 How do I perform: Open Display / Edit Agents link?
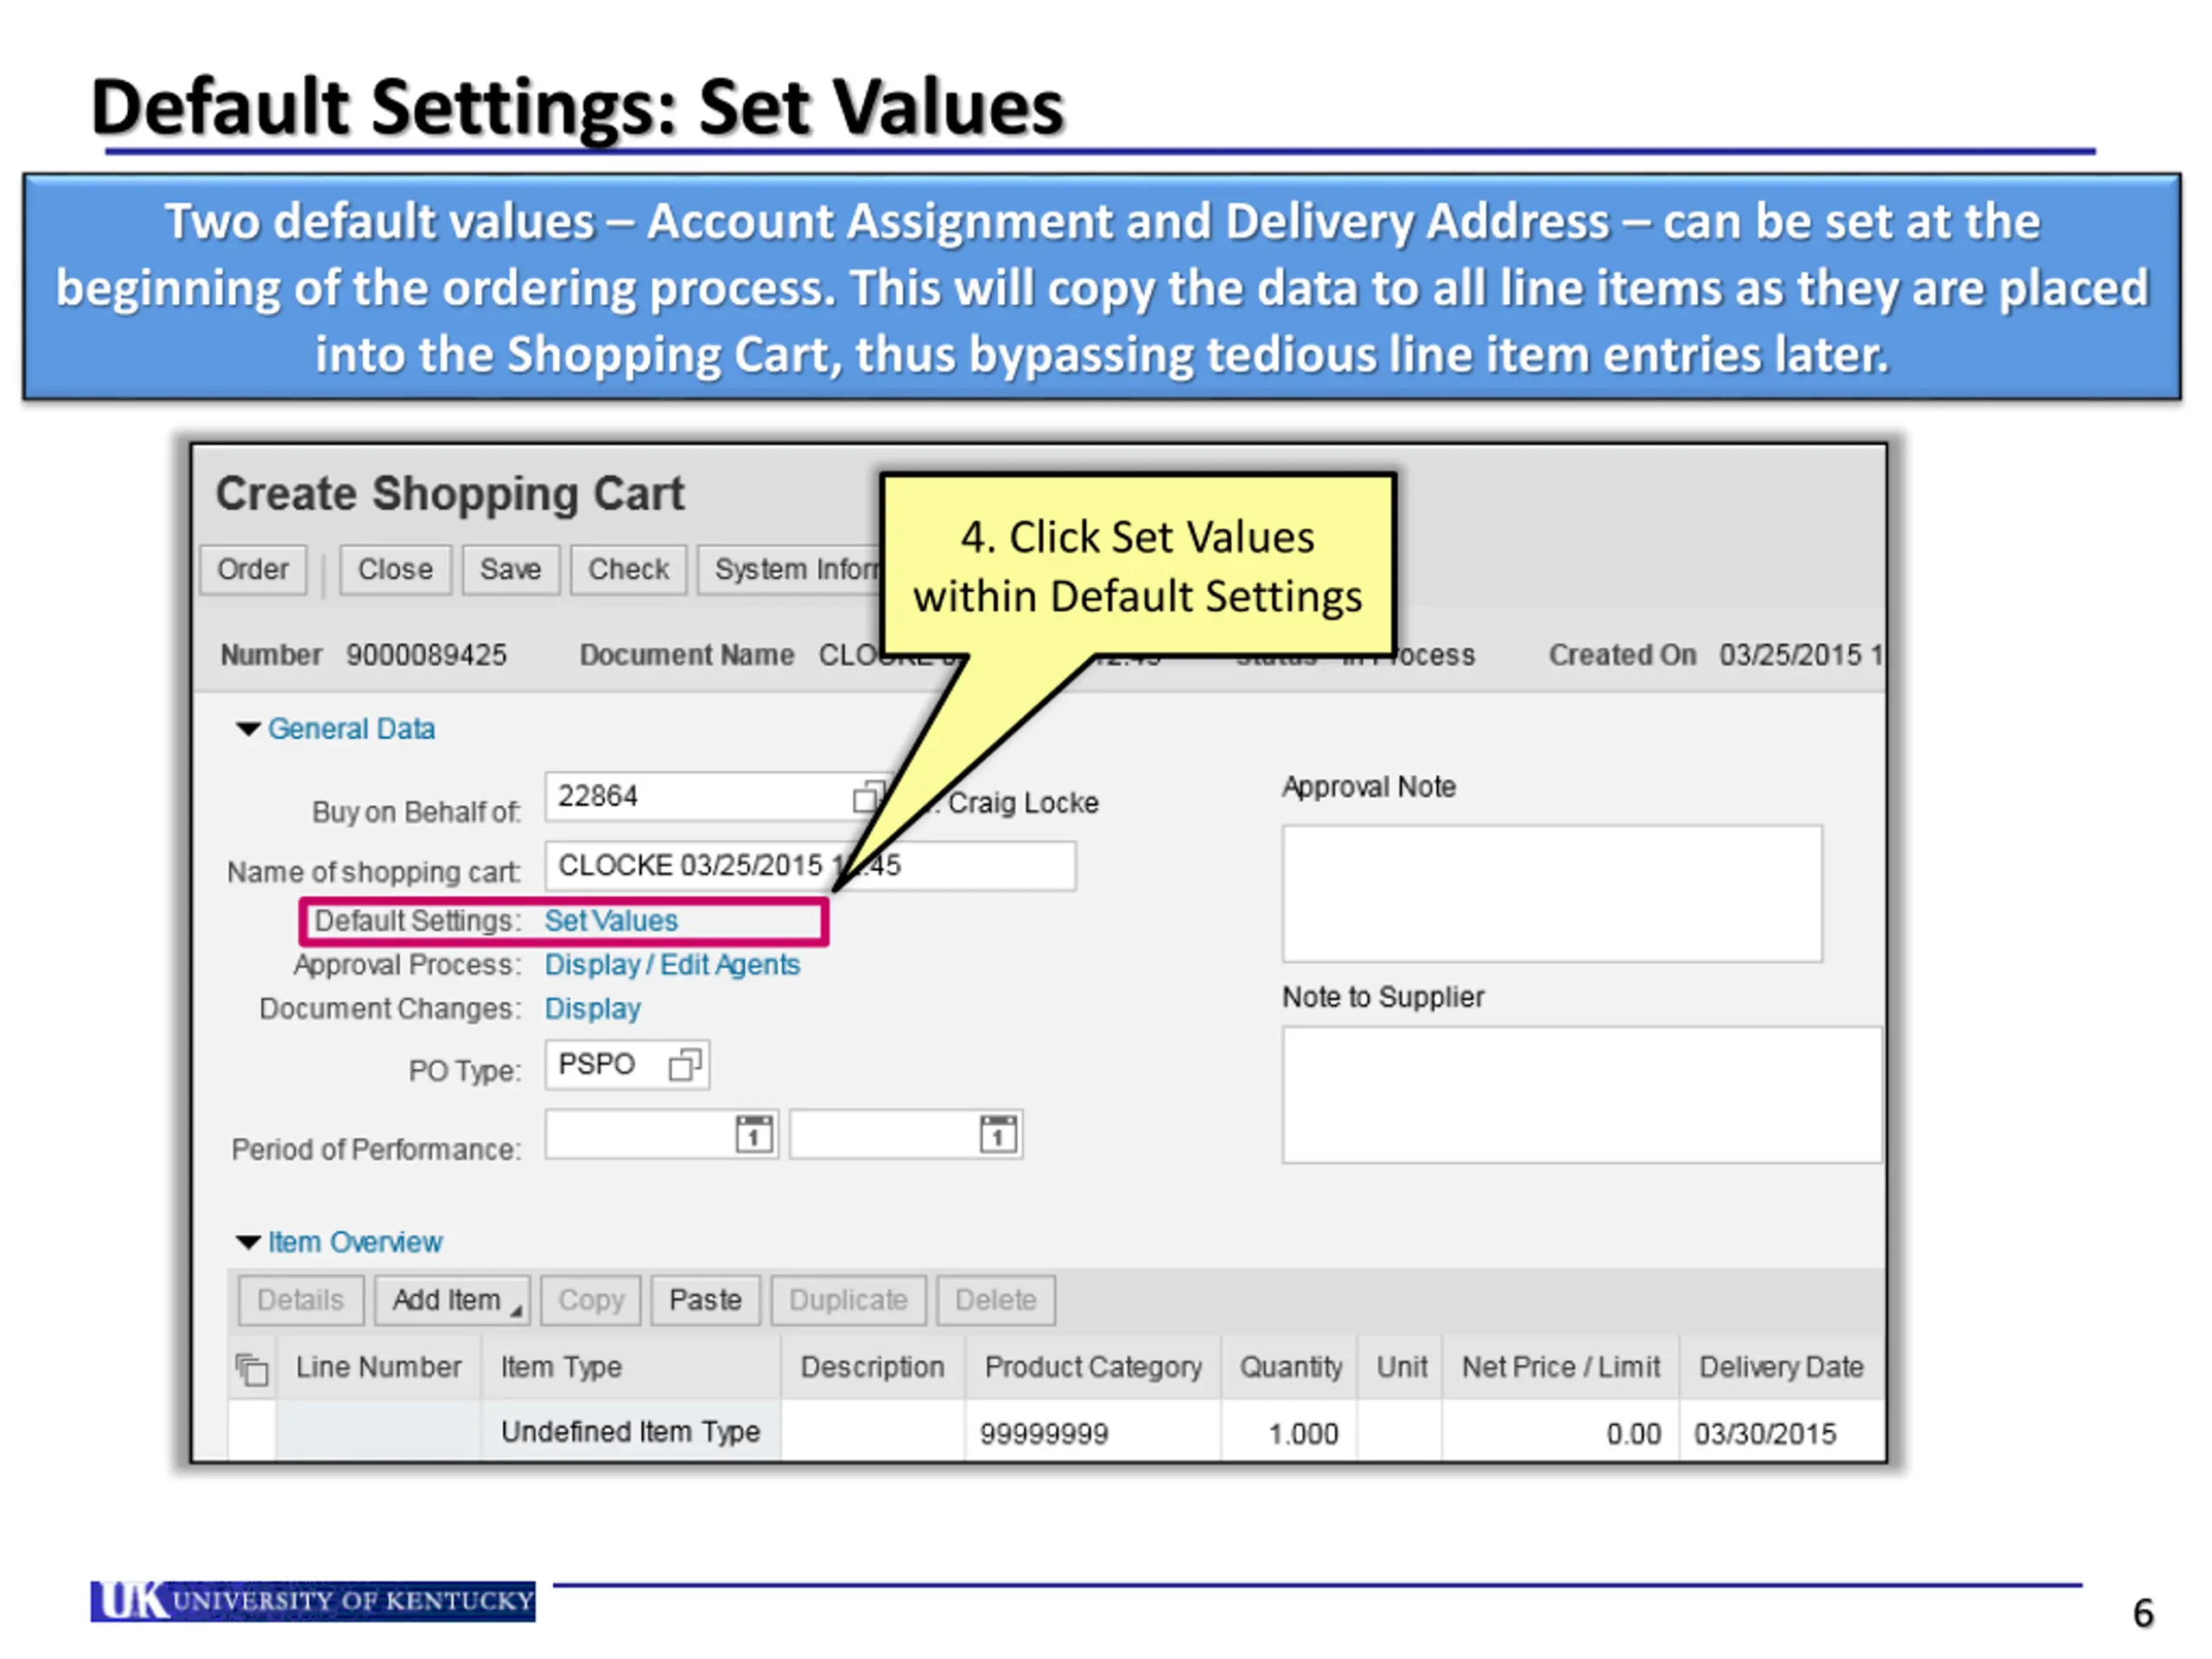pyautogui.click(x=672, y=965)
